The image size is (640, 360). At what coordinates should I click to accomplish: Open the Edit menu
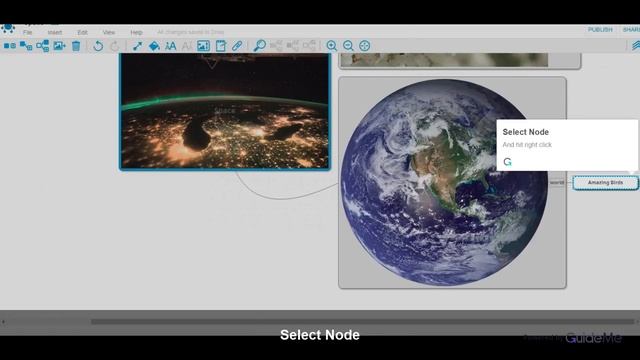[82, 32]
